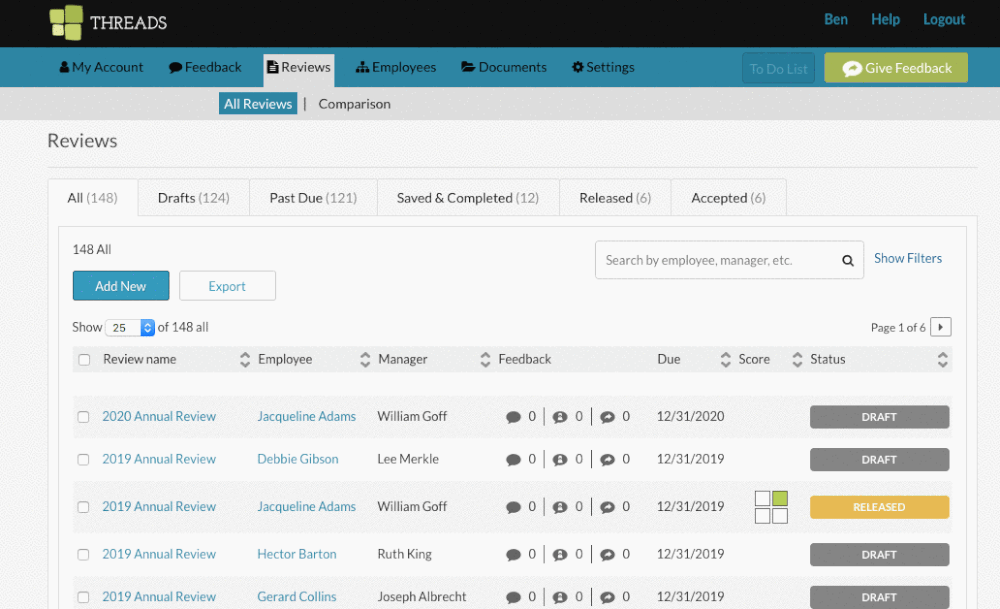This screenshot has height=609, width=1000.
Task: Check the Gerard Collins review row
Action: tap(84, 598)
